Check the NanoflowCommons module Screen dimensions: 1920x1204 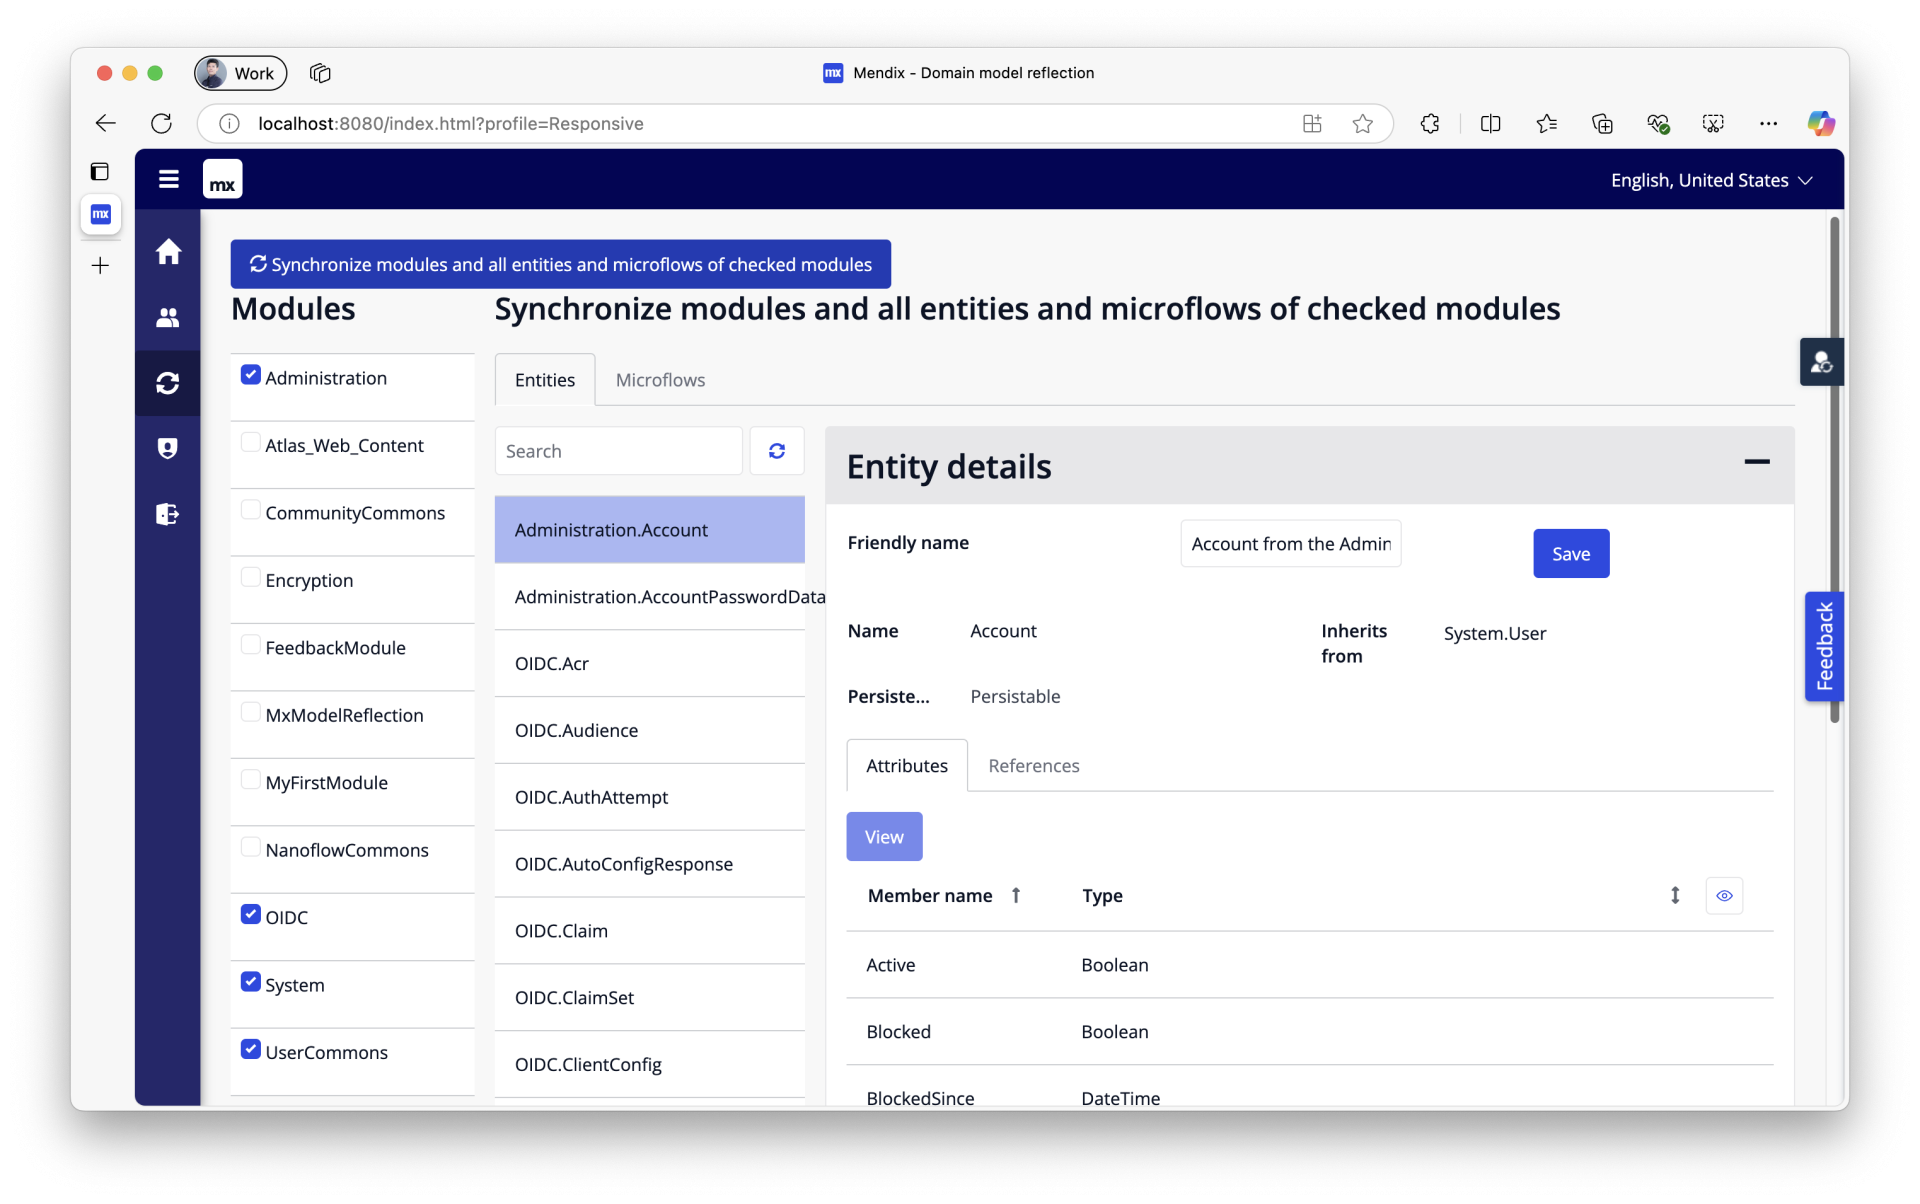[251, 848]
